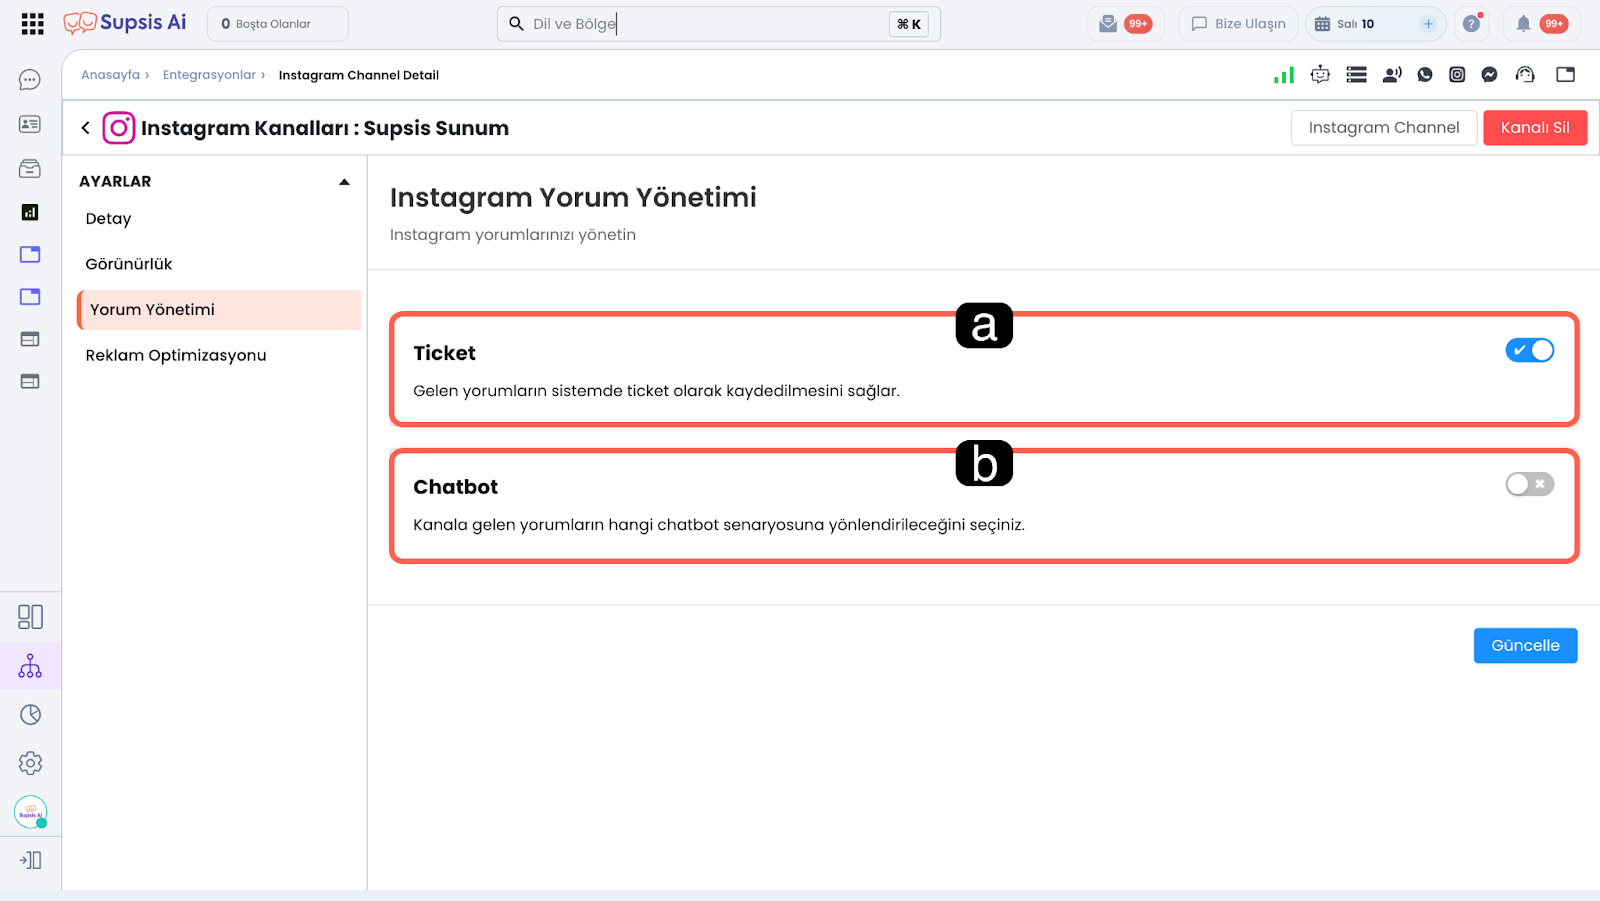The width and height of the screenshot is (1600, 901).
Task: Open the chat bubble sidebar icon
Action: point(30,80)
